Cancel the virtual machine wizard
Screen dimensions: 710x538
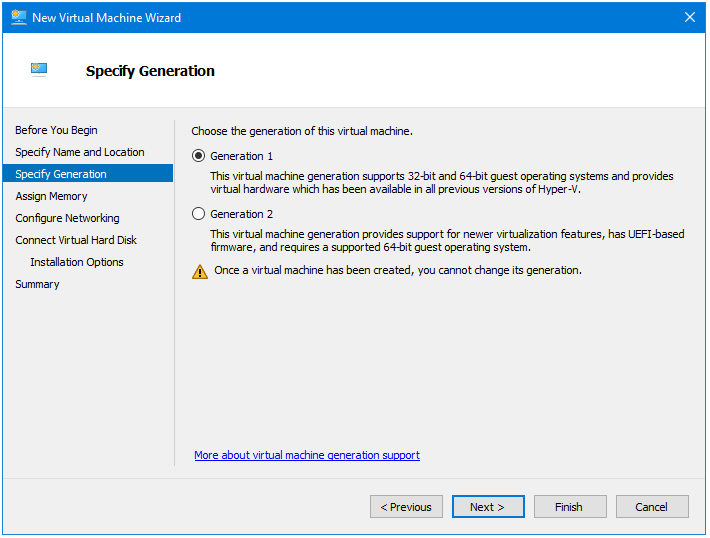651,507
